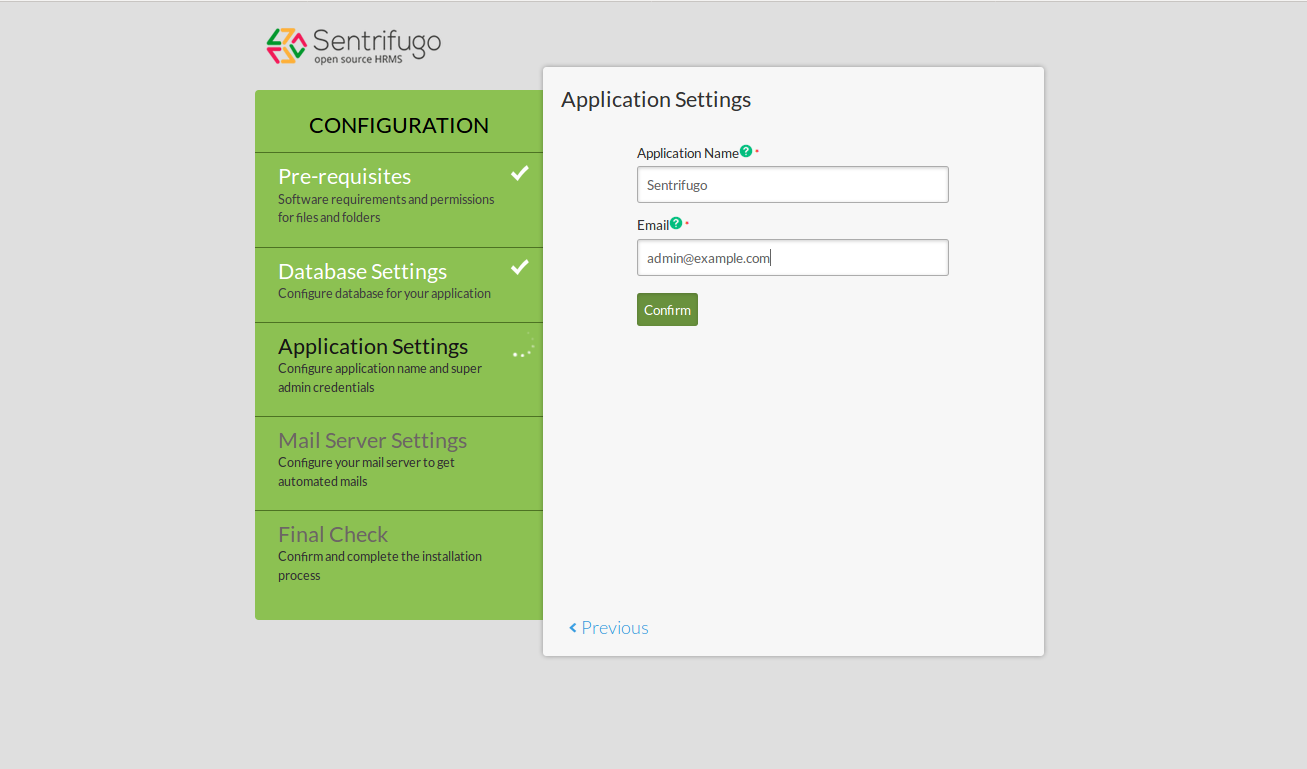This screenshot has height=769, width=1307.
Task: Click 'Software requirements and permissions' description text
Action: pos(386,208)
